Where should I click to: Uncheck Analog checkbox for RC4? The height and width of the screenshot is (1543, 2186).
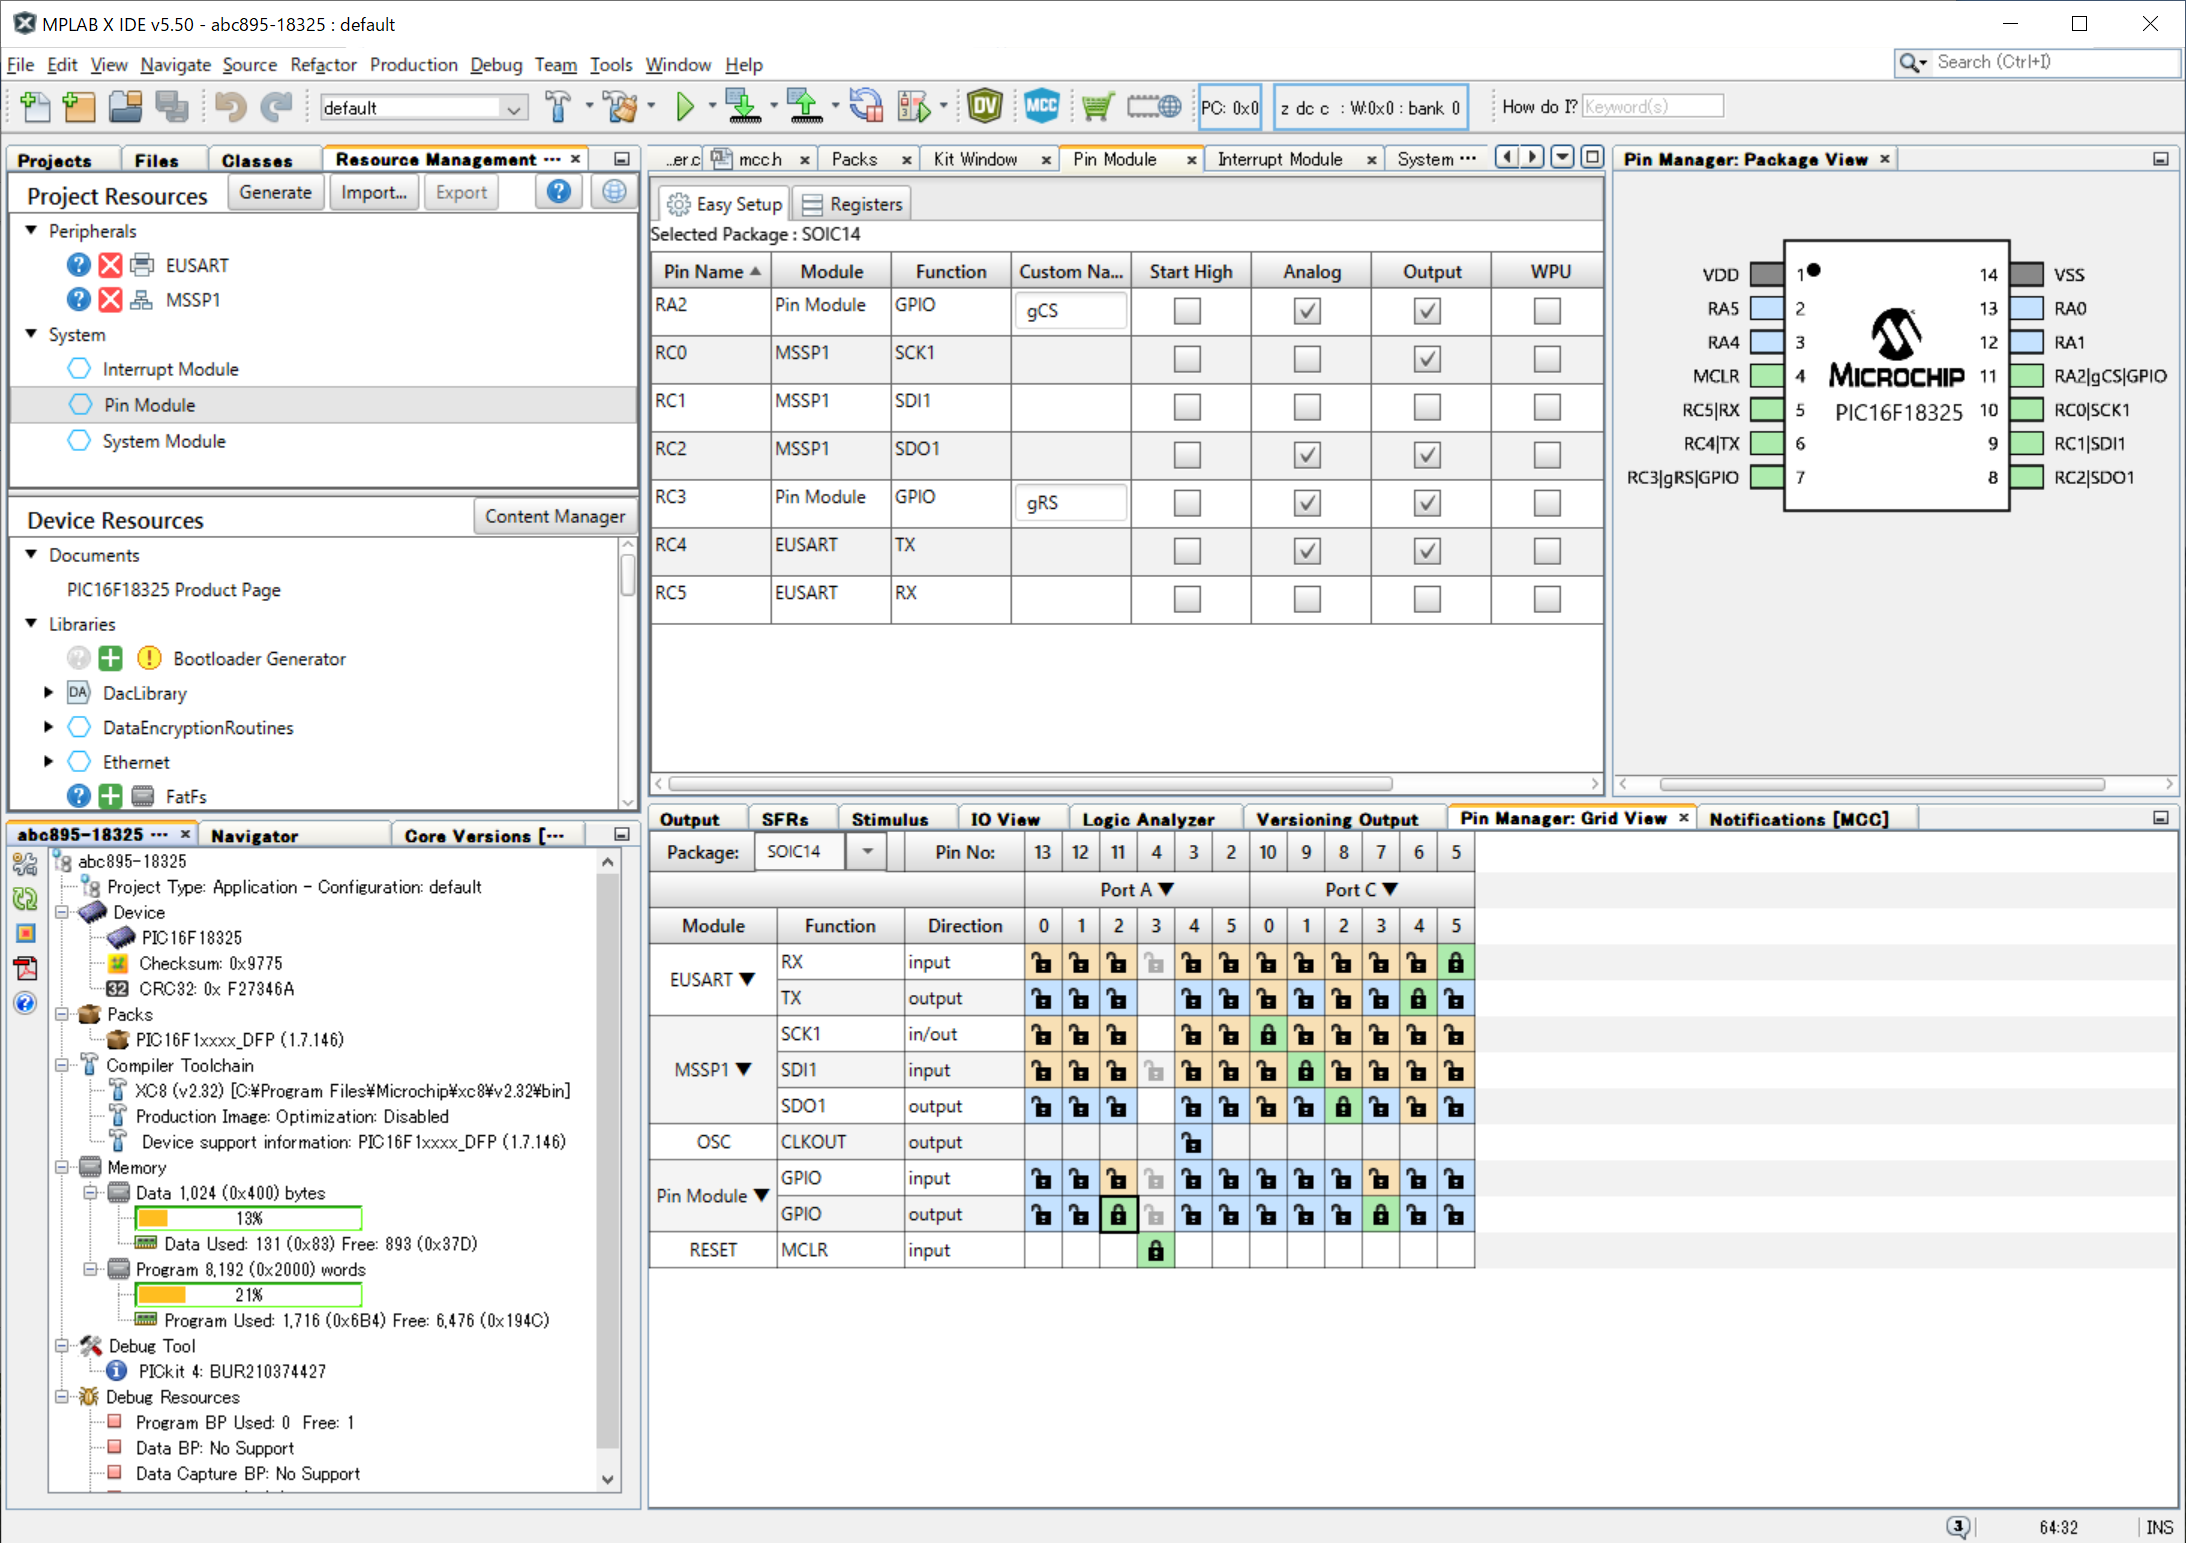point(1307,551)
